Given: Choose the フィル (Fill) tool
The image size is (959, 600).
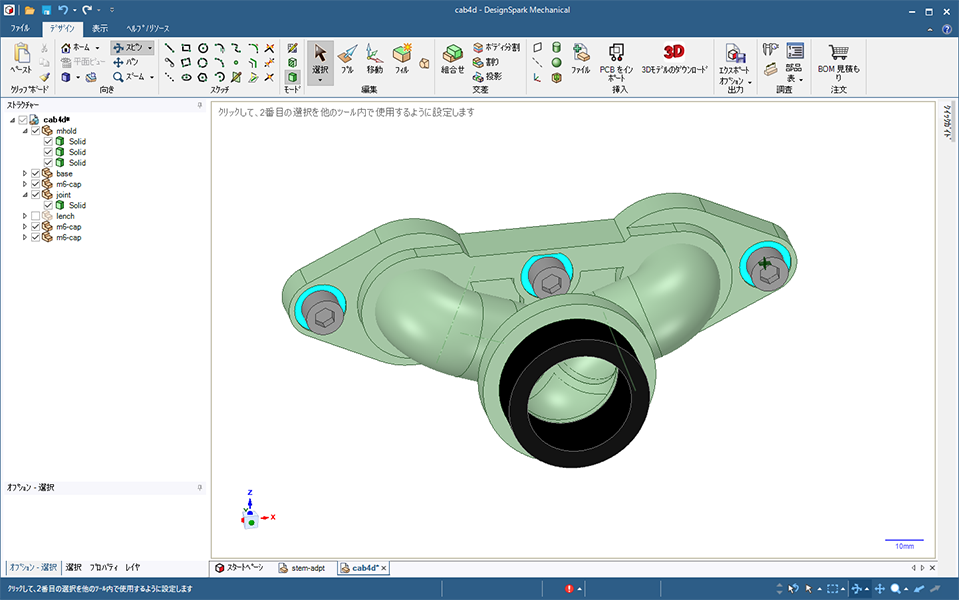Looking at the screenshot, I should click(x=402, y=58).
